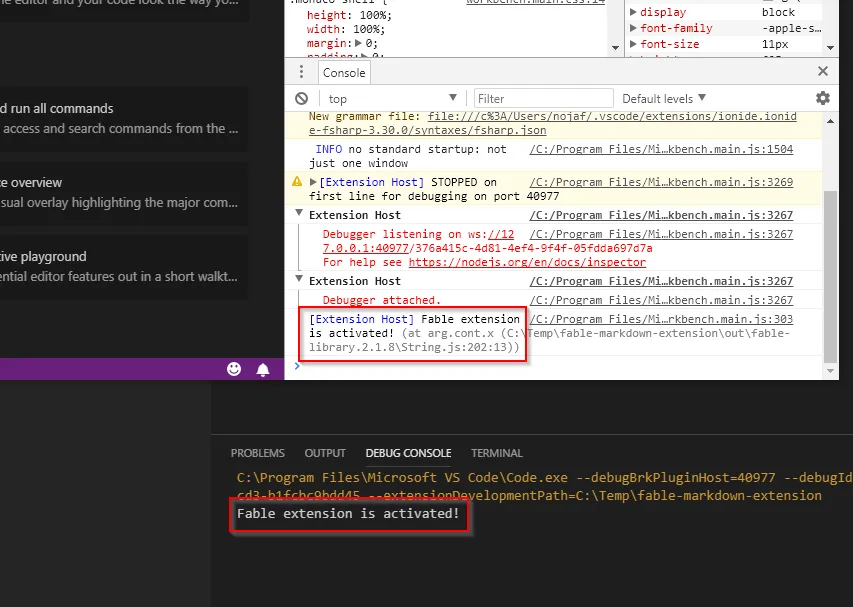
Task: Open the OUTPUT panel tab
Action: (x=325, y=453)
